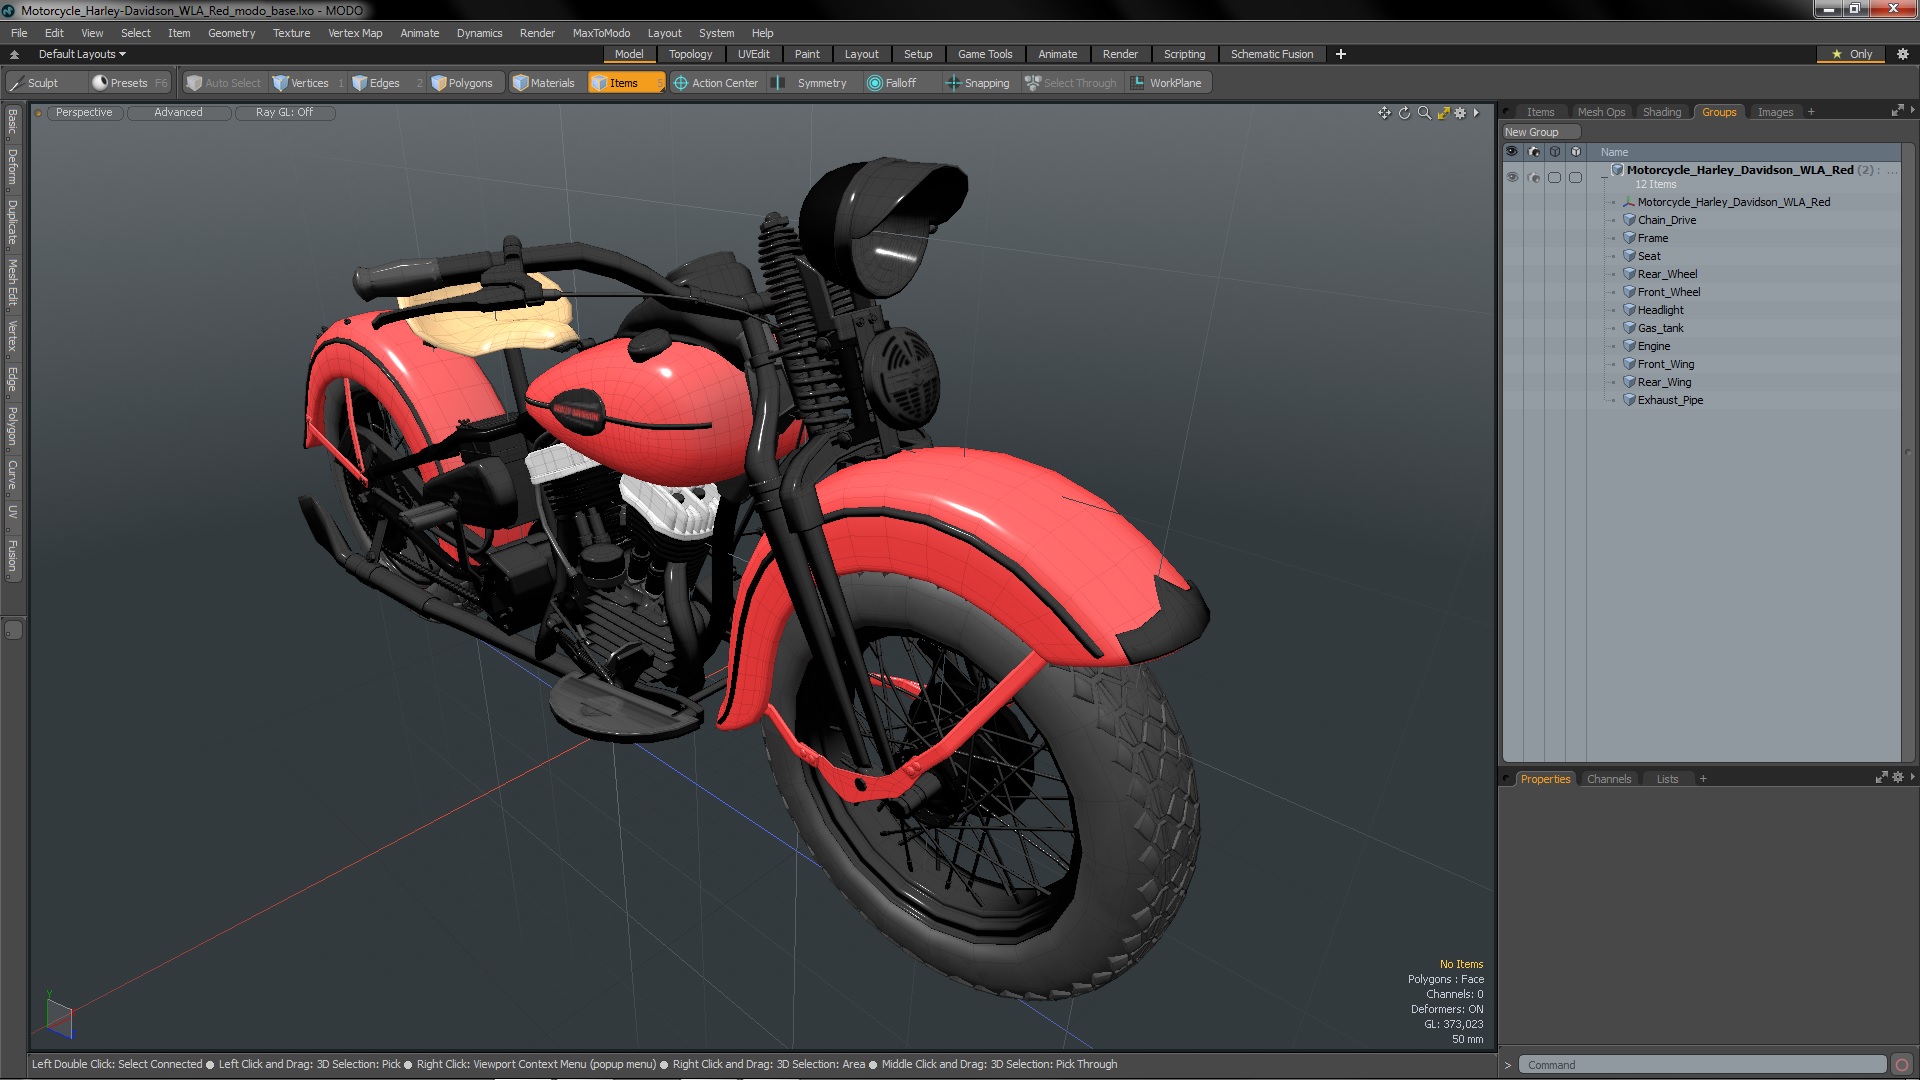Click the viewport rotate icon
1920x1080 pixels.
tap(1404, 113)
